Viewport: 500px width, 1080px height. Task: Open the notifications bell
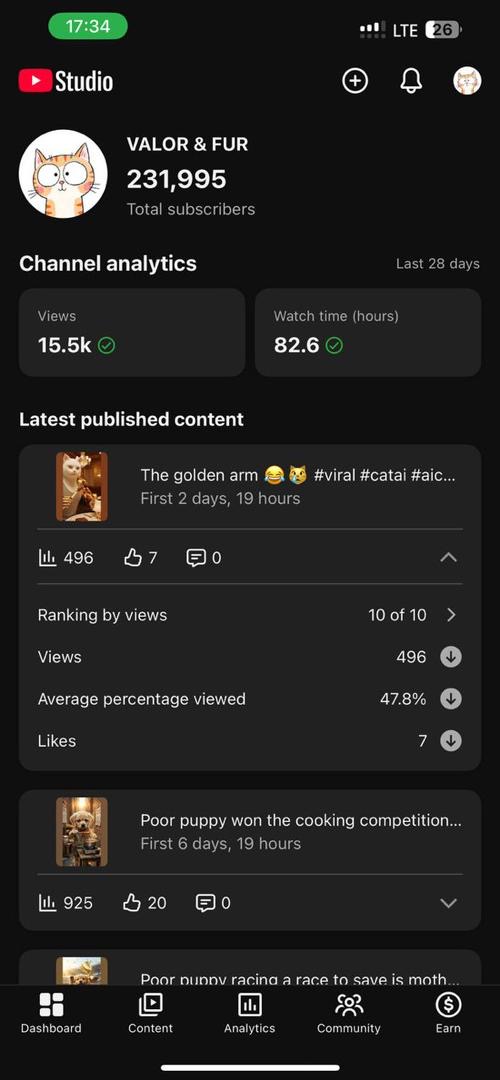click(411, 81)
